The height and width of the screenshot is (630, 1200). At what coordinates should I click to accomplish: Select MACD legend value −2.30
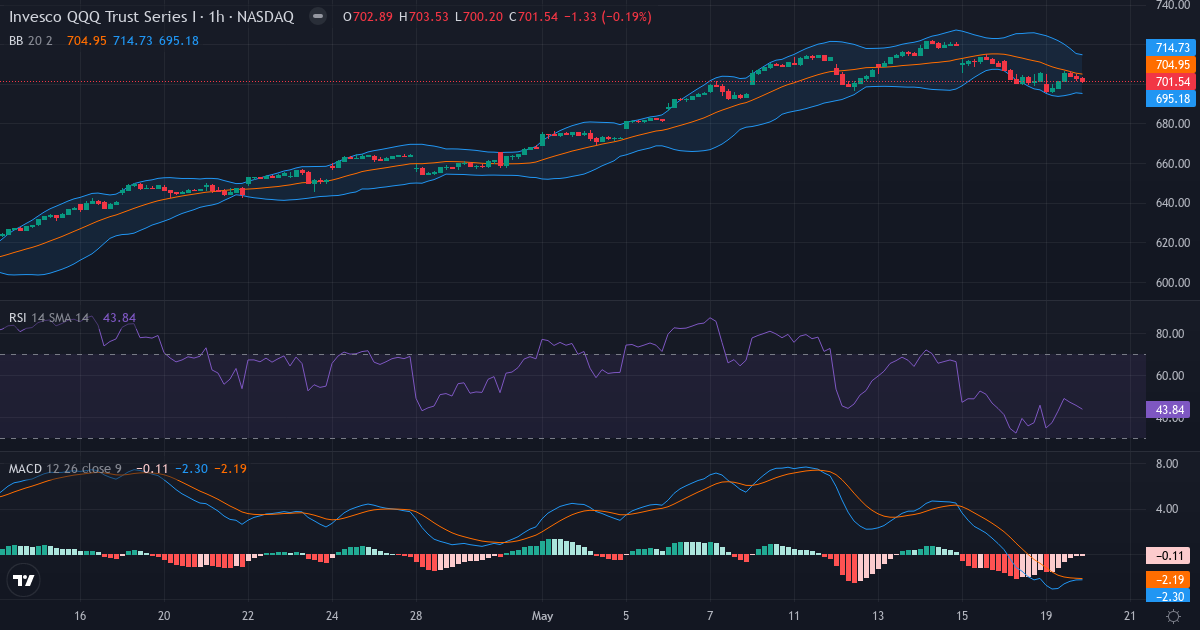[190, 468]
